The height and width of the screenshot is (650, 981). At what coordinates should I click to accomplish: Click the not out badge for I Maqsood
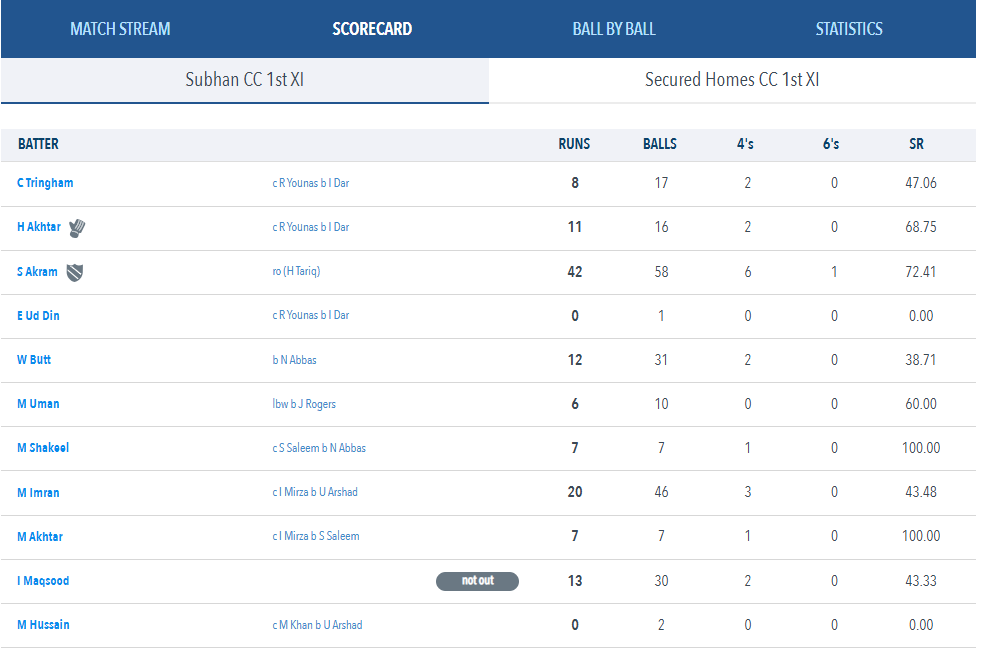click(x=477, y=581)
